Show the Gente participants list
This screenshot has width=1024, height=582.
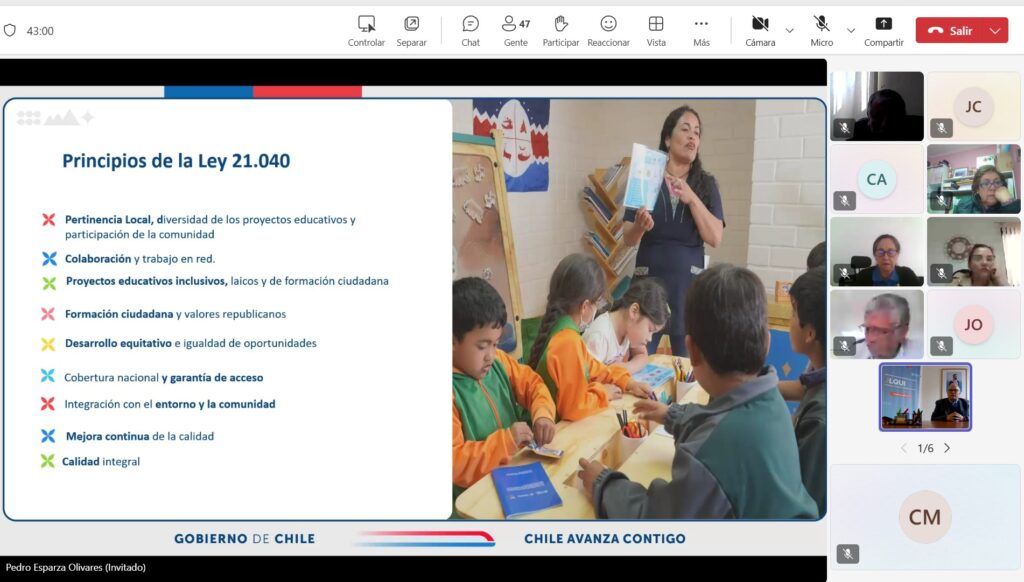[516, 30]
